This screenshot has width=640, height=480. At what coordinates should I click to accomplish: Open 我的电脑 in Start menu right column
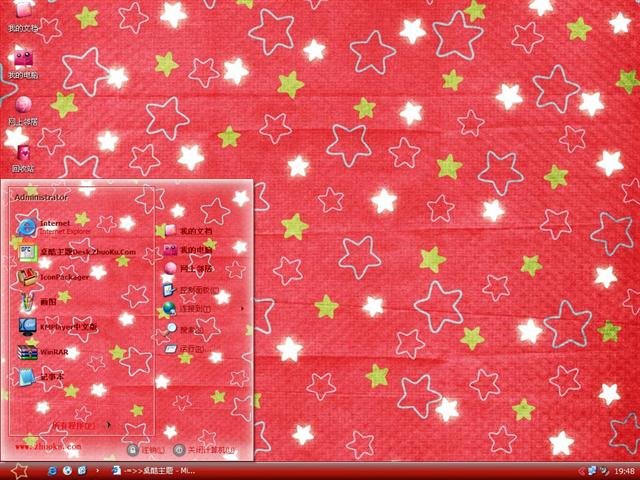pyautogui.click(x=188, y=249)
